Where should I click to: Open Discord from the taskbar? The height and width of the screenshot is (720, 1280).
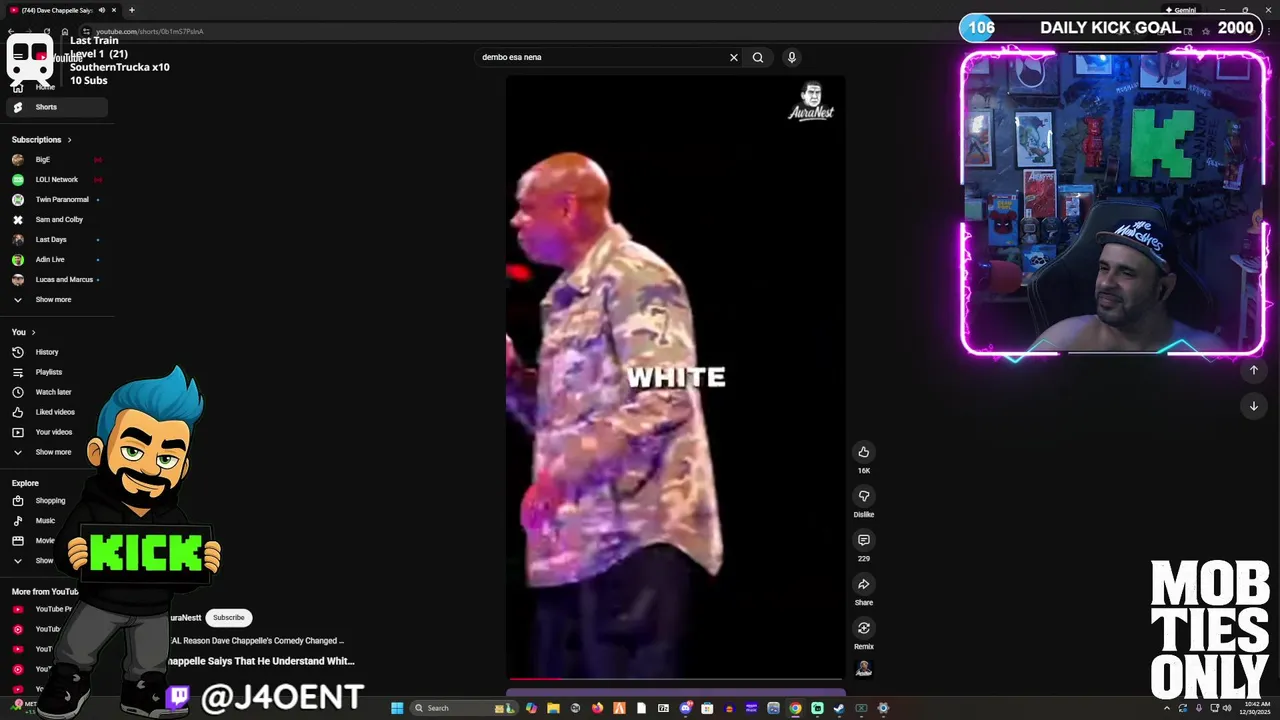tap(685, 708)
